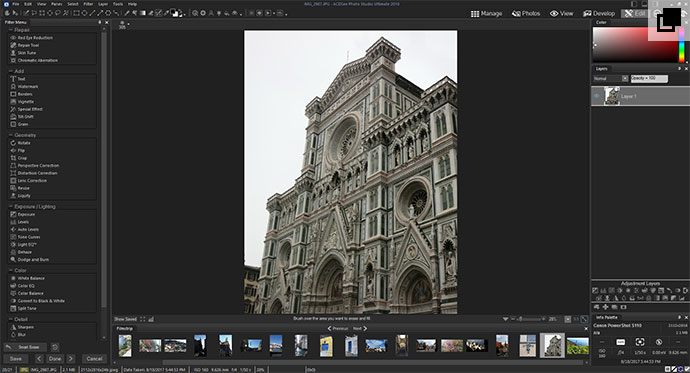Open the Dehaze filter
The width and height of the screenshot is (690, 373).
[x=21, y=252]
